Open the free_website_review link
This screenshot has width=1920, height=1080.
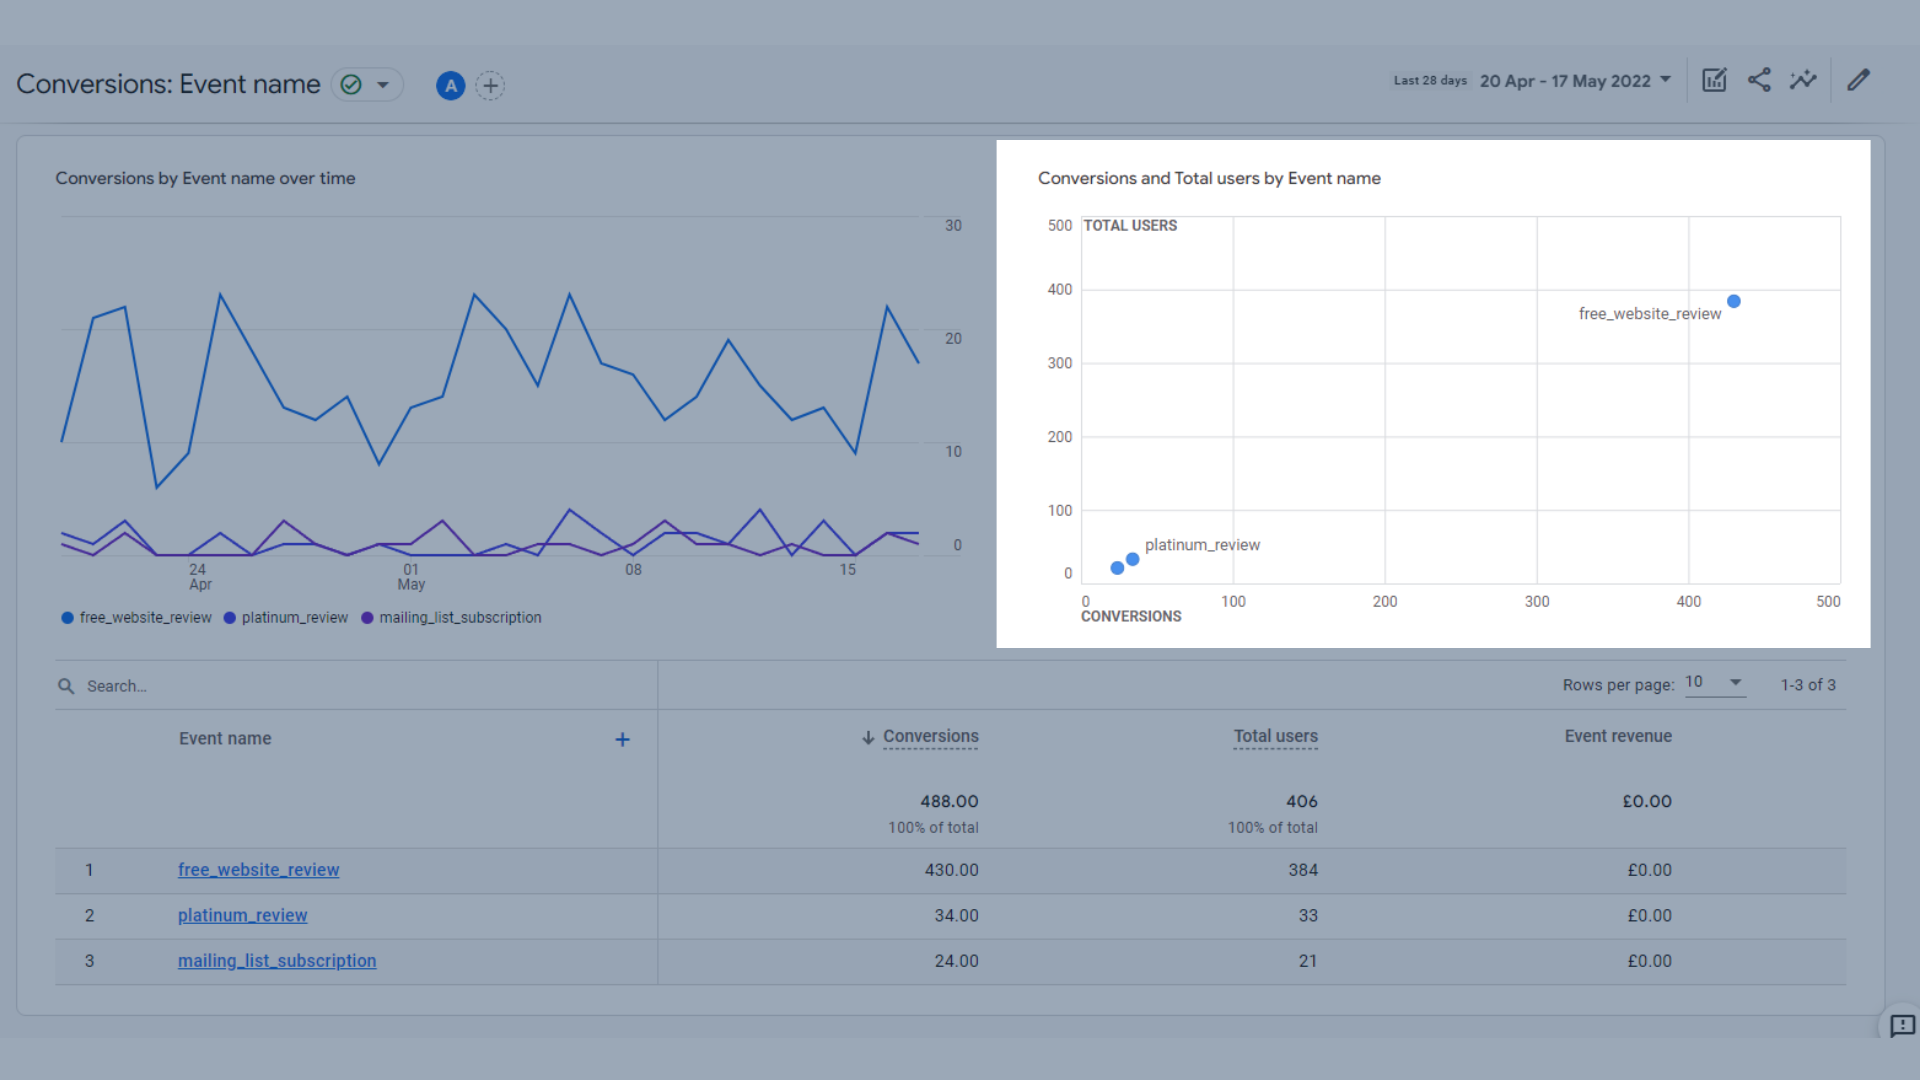[258, 870]
